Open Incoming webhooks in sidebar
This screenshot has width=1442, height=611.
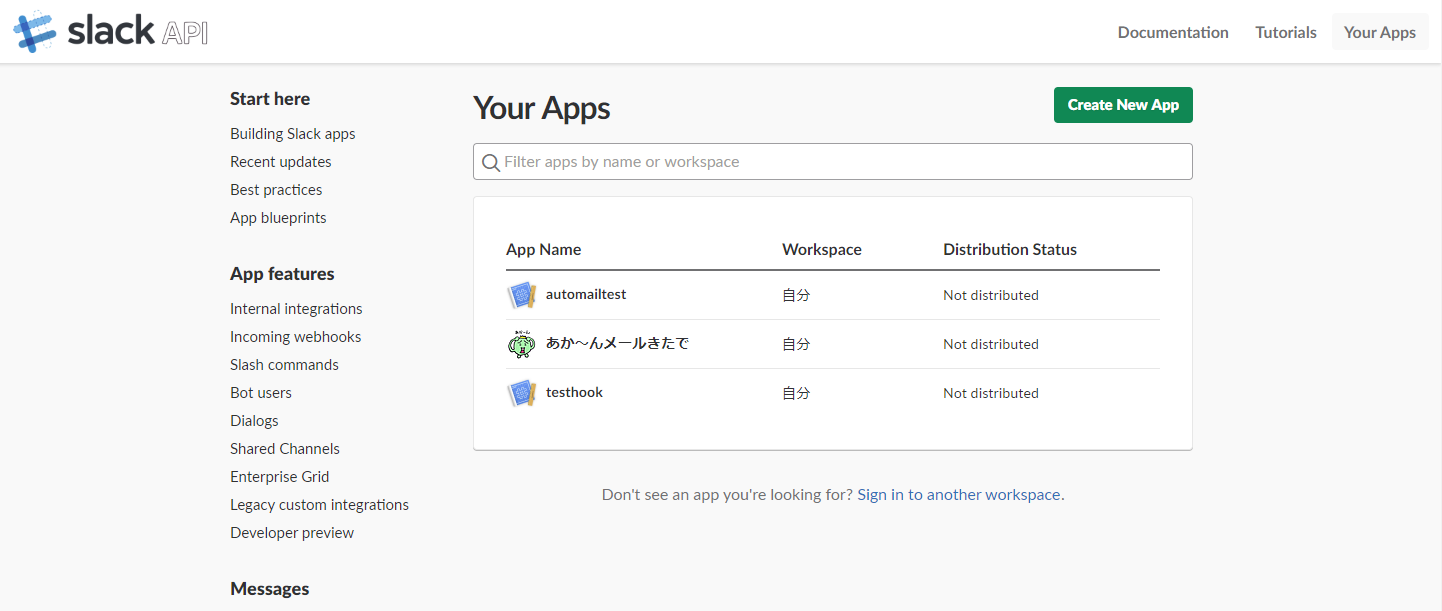296,337
